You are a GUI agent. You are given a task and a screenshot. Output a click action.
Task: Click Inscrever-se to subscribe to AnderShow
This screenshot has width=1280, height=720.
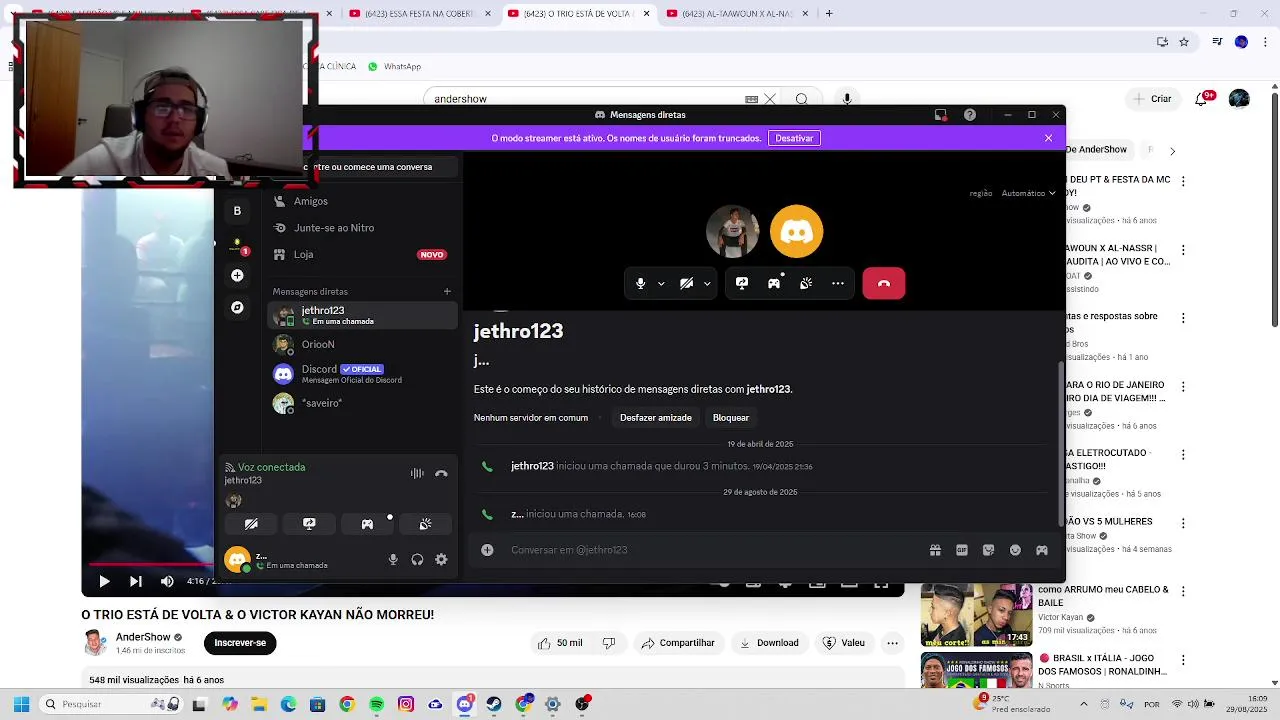coord(240,643)
